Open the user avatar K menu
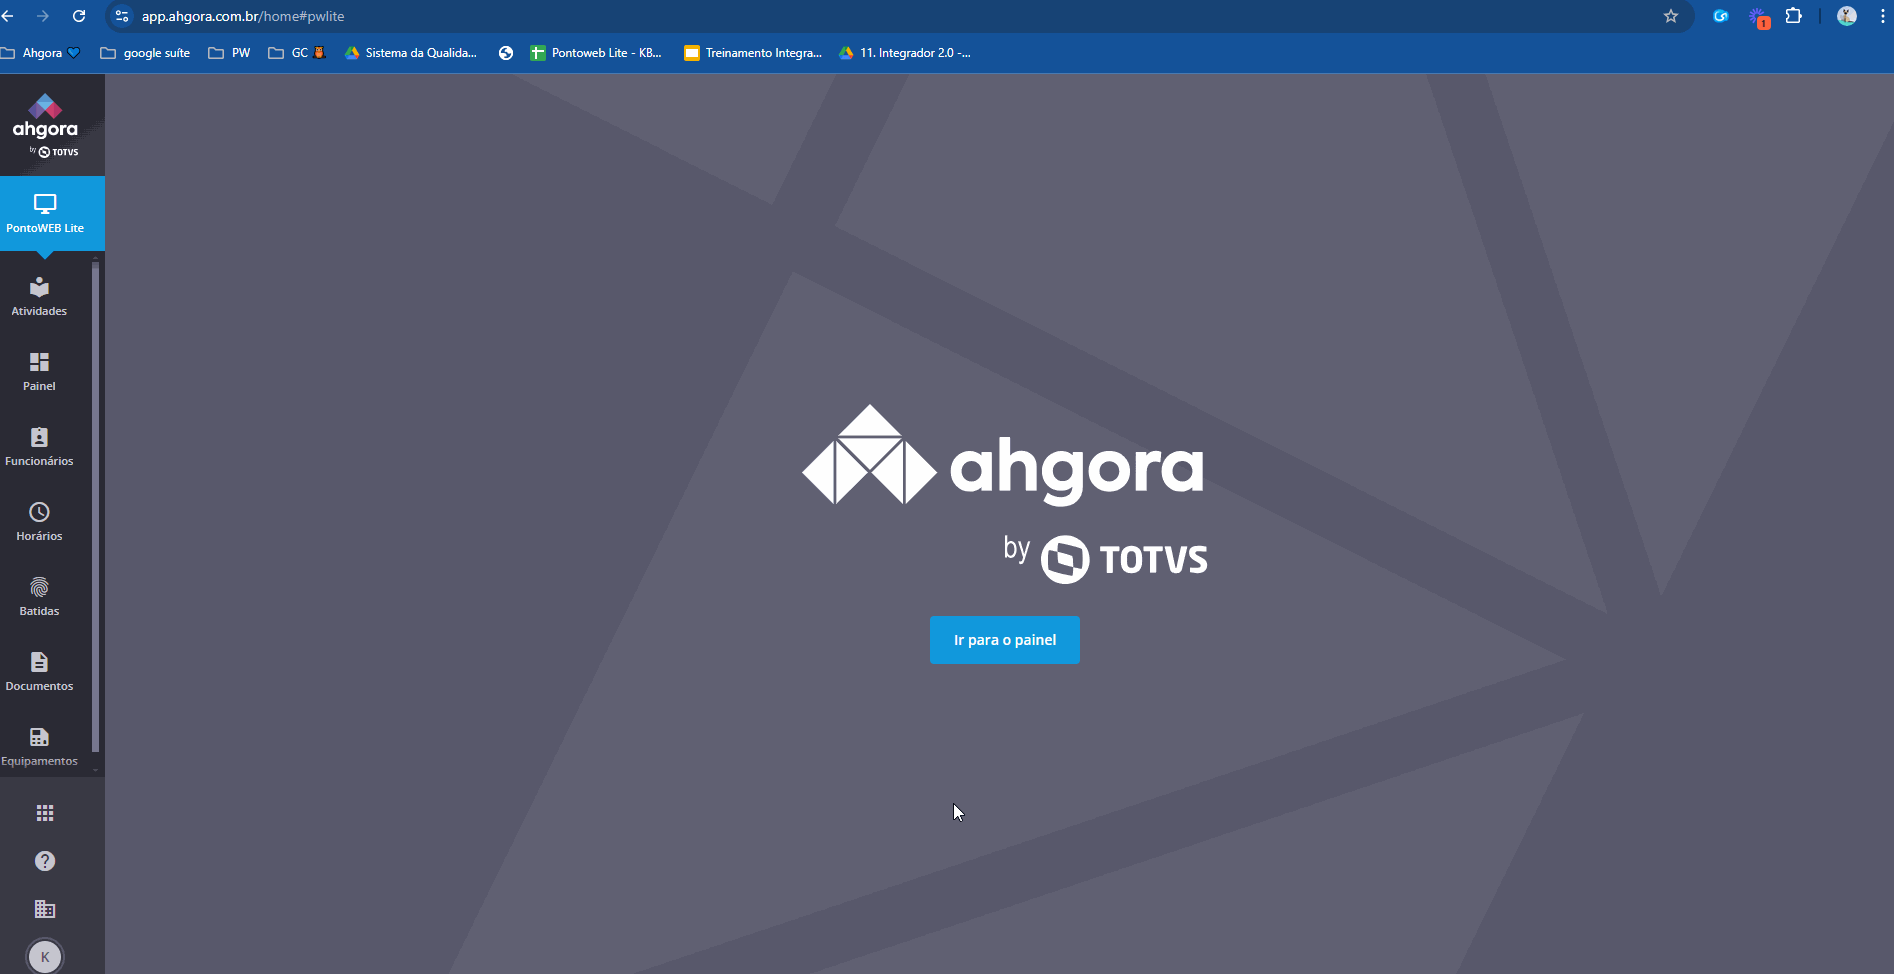 click(x=45, y=957)
